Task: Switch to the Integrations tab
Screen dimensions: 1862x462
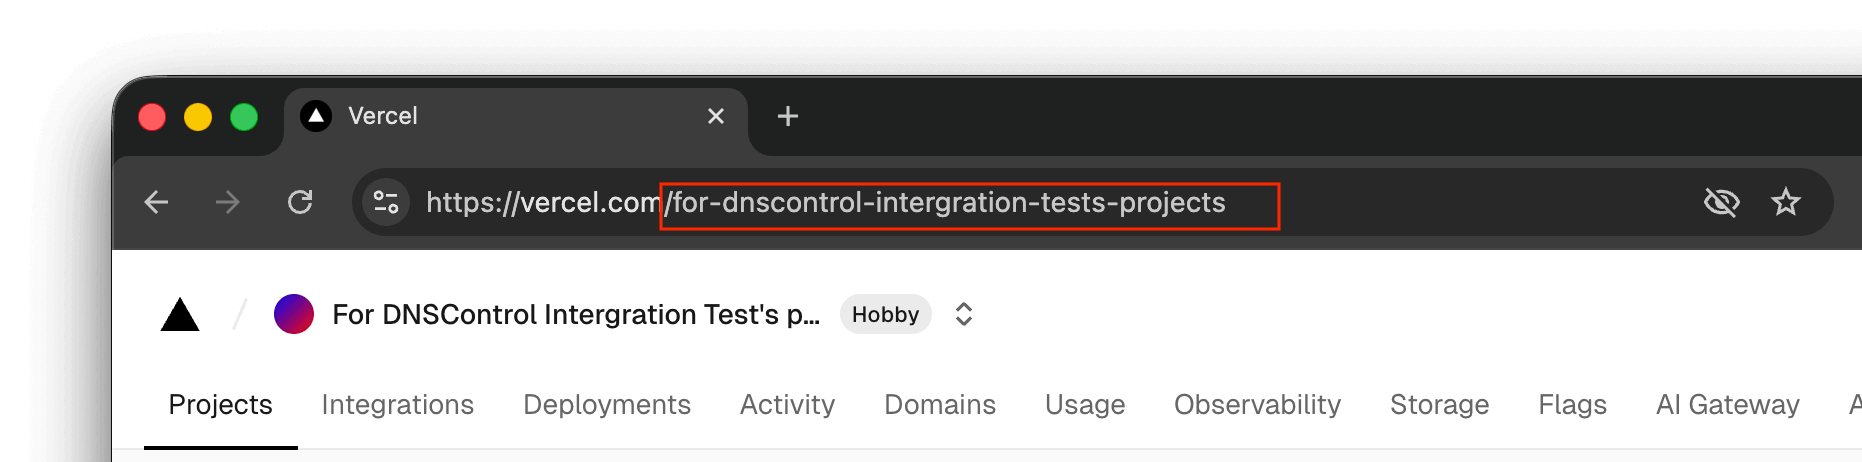Action: coord(397,405)
